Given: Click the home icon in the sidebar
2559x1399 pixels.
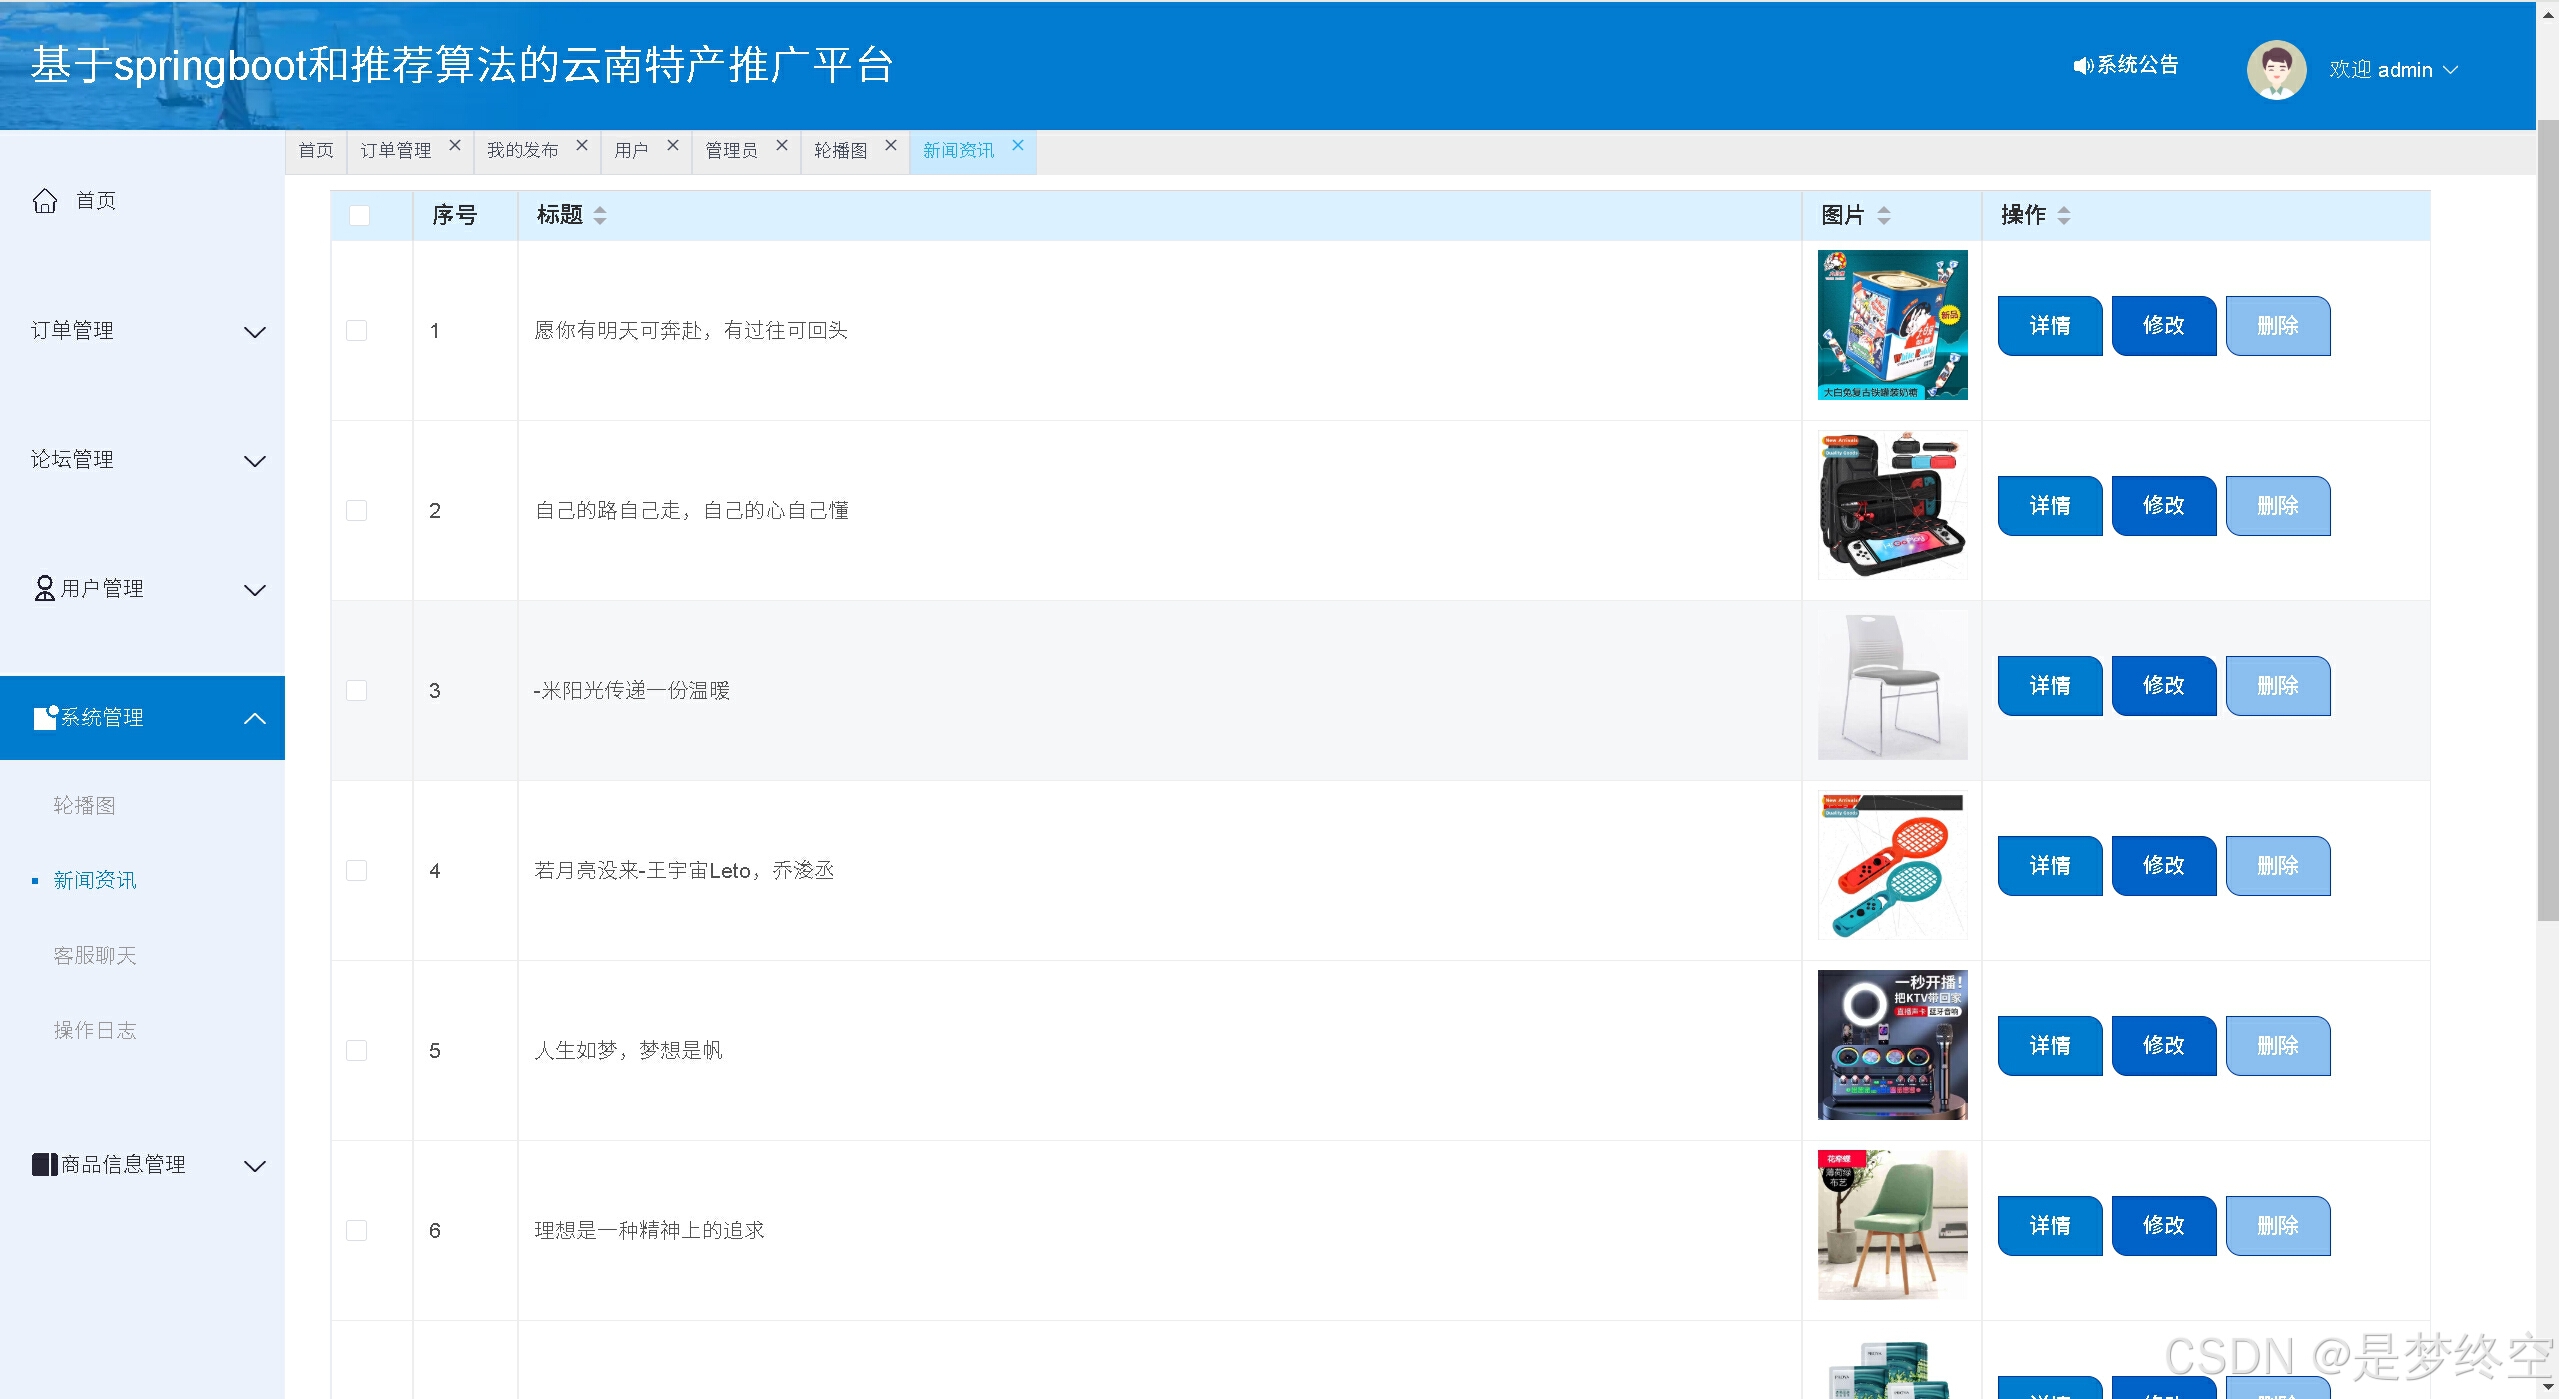Looking at the screenshot, I should 45,201.
